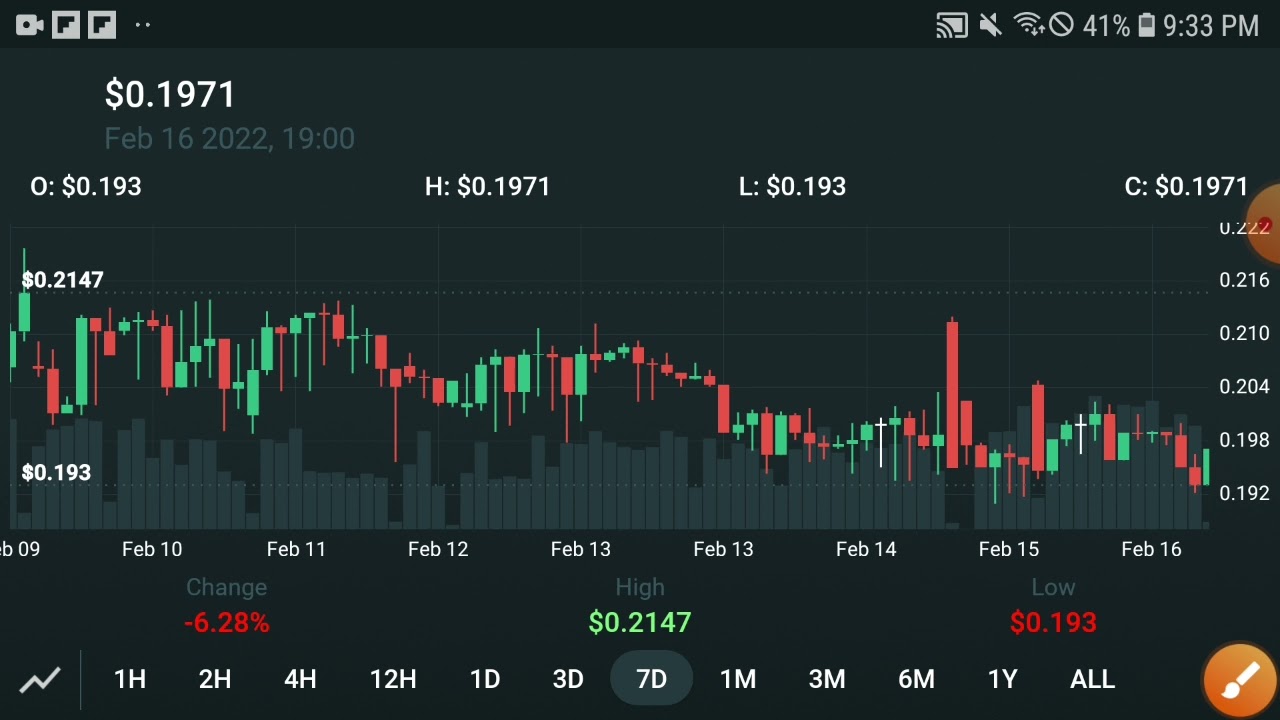Tap the H: $0.1971 high value
The height and width of the screenshot is (720, 1280).
(487, 187)
